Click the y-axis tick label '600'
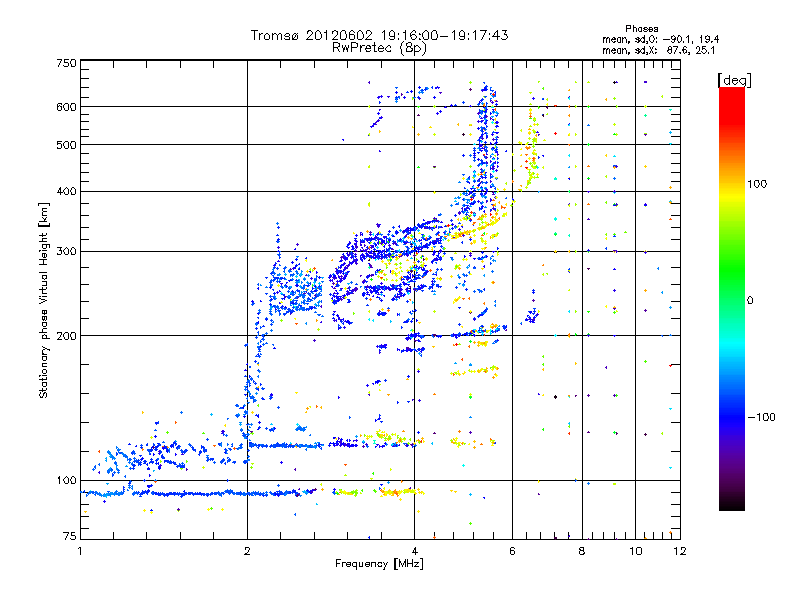This screenshot has width=800, height=600. click(66, 107)
